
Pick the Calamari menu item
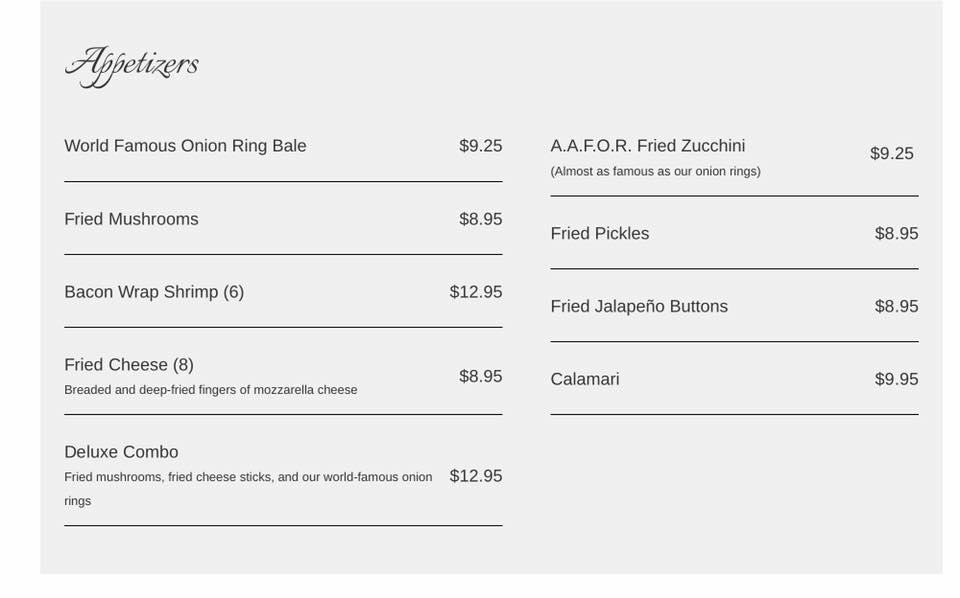pos(584,380)
